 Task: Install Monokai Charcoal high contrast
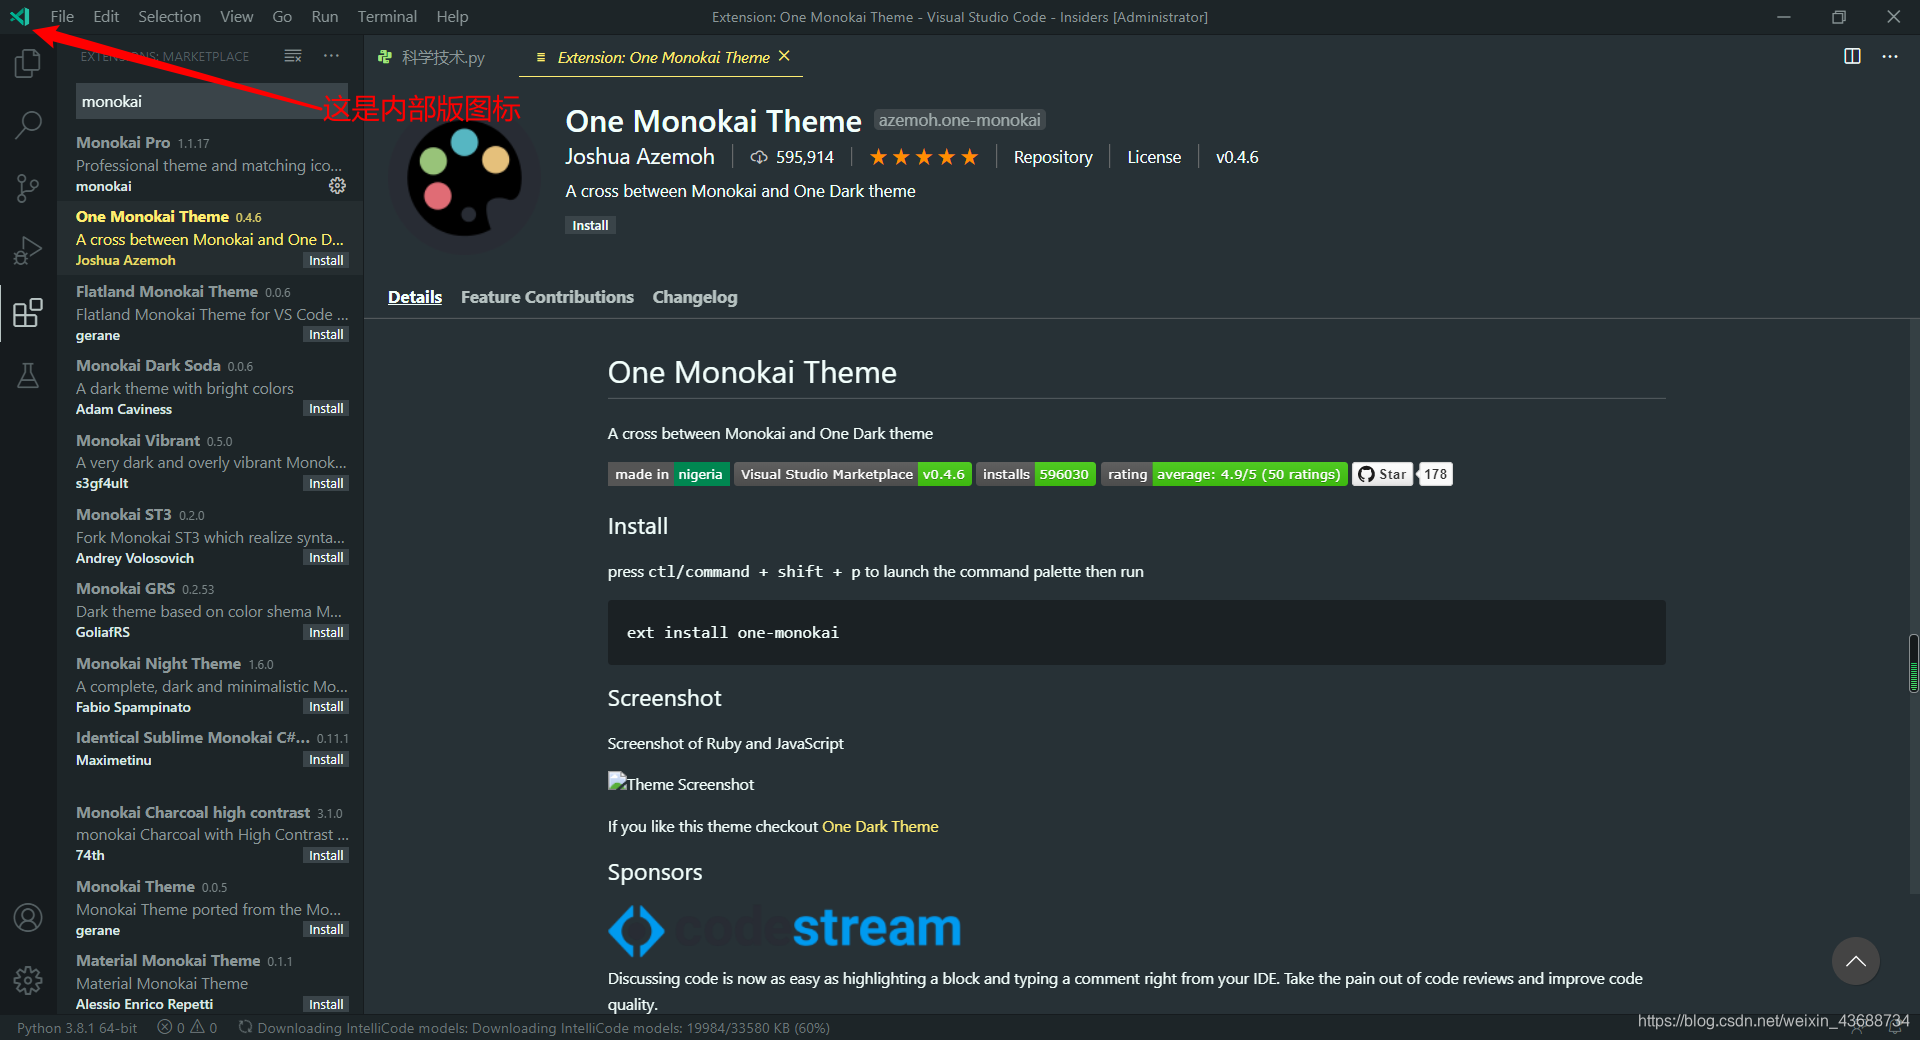(x=326, y=855)
